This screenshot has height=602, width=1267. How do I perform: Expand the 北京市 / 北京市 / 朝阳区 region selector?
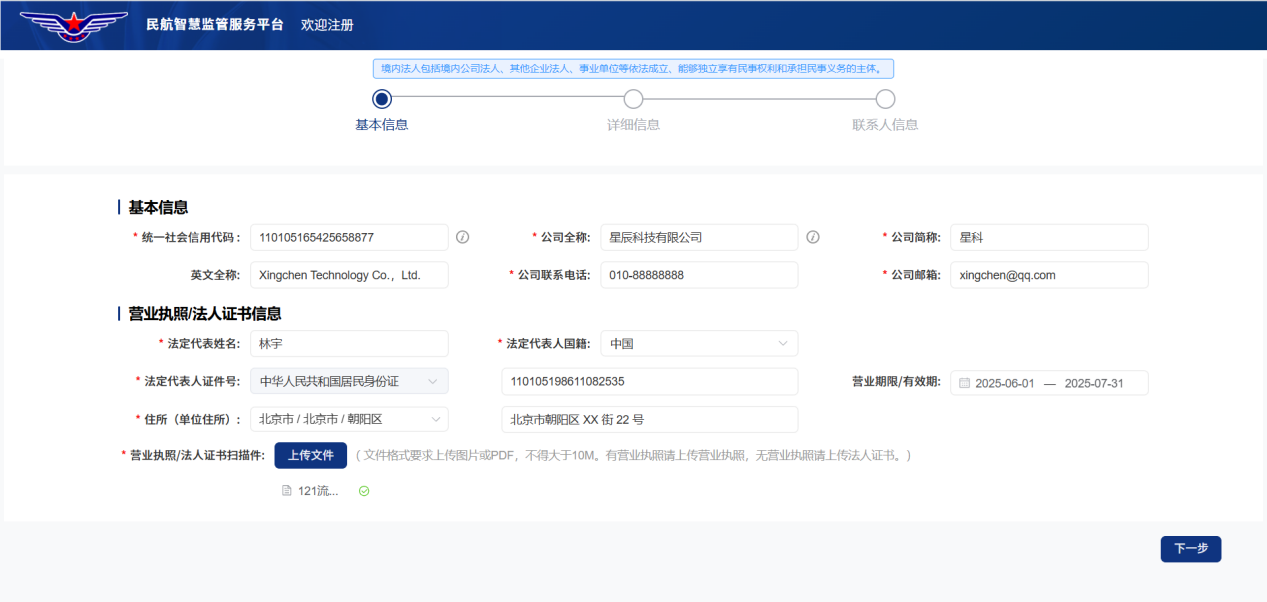point(349,419)
